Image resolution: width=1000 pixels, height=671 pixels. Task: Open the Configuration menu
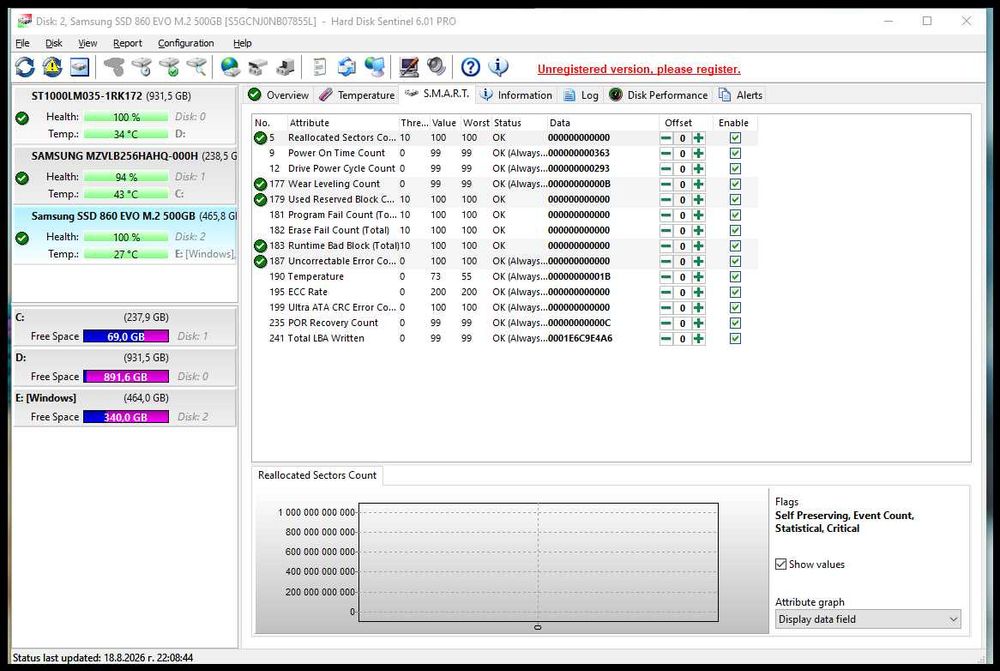(x=186, y=43)
